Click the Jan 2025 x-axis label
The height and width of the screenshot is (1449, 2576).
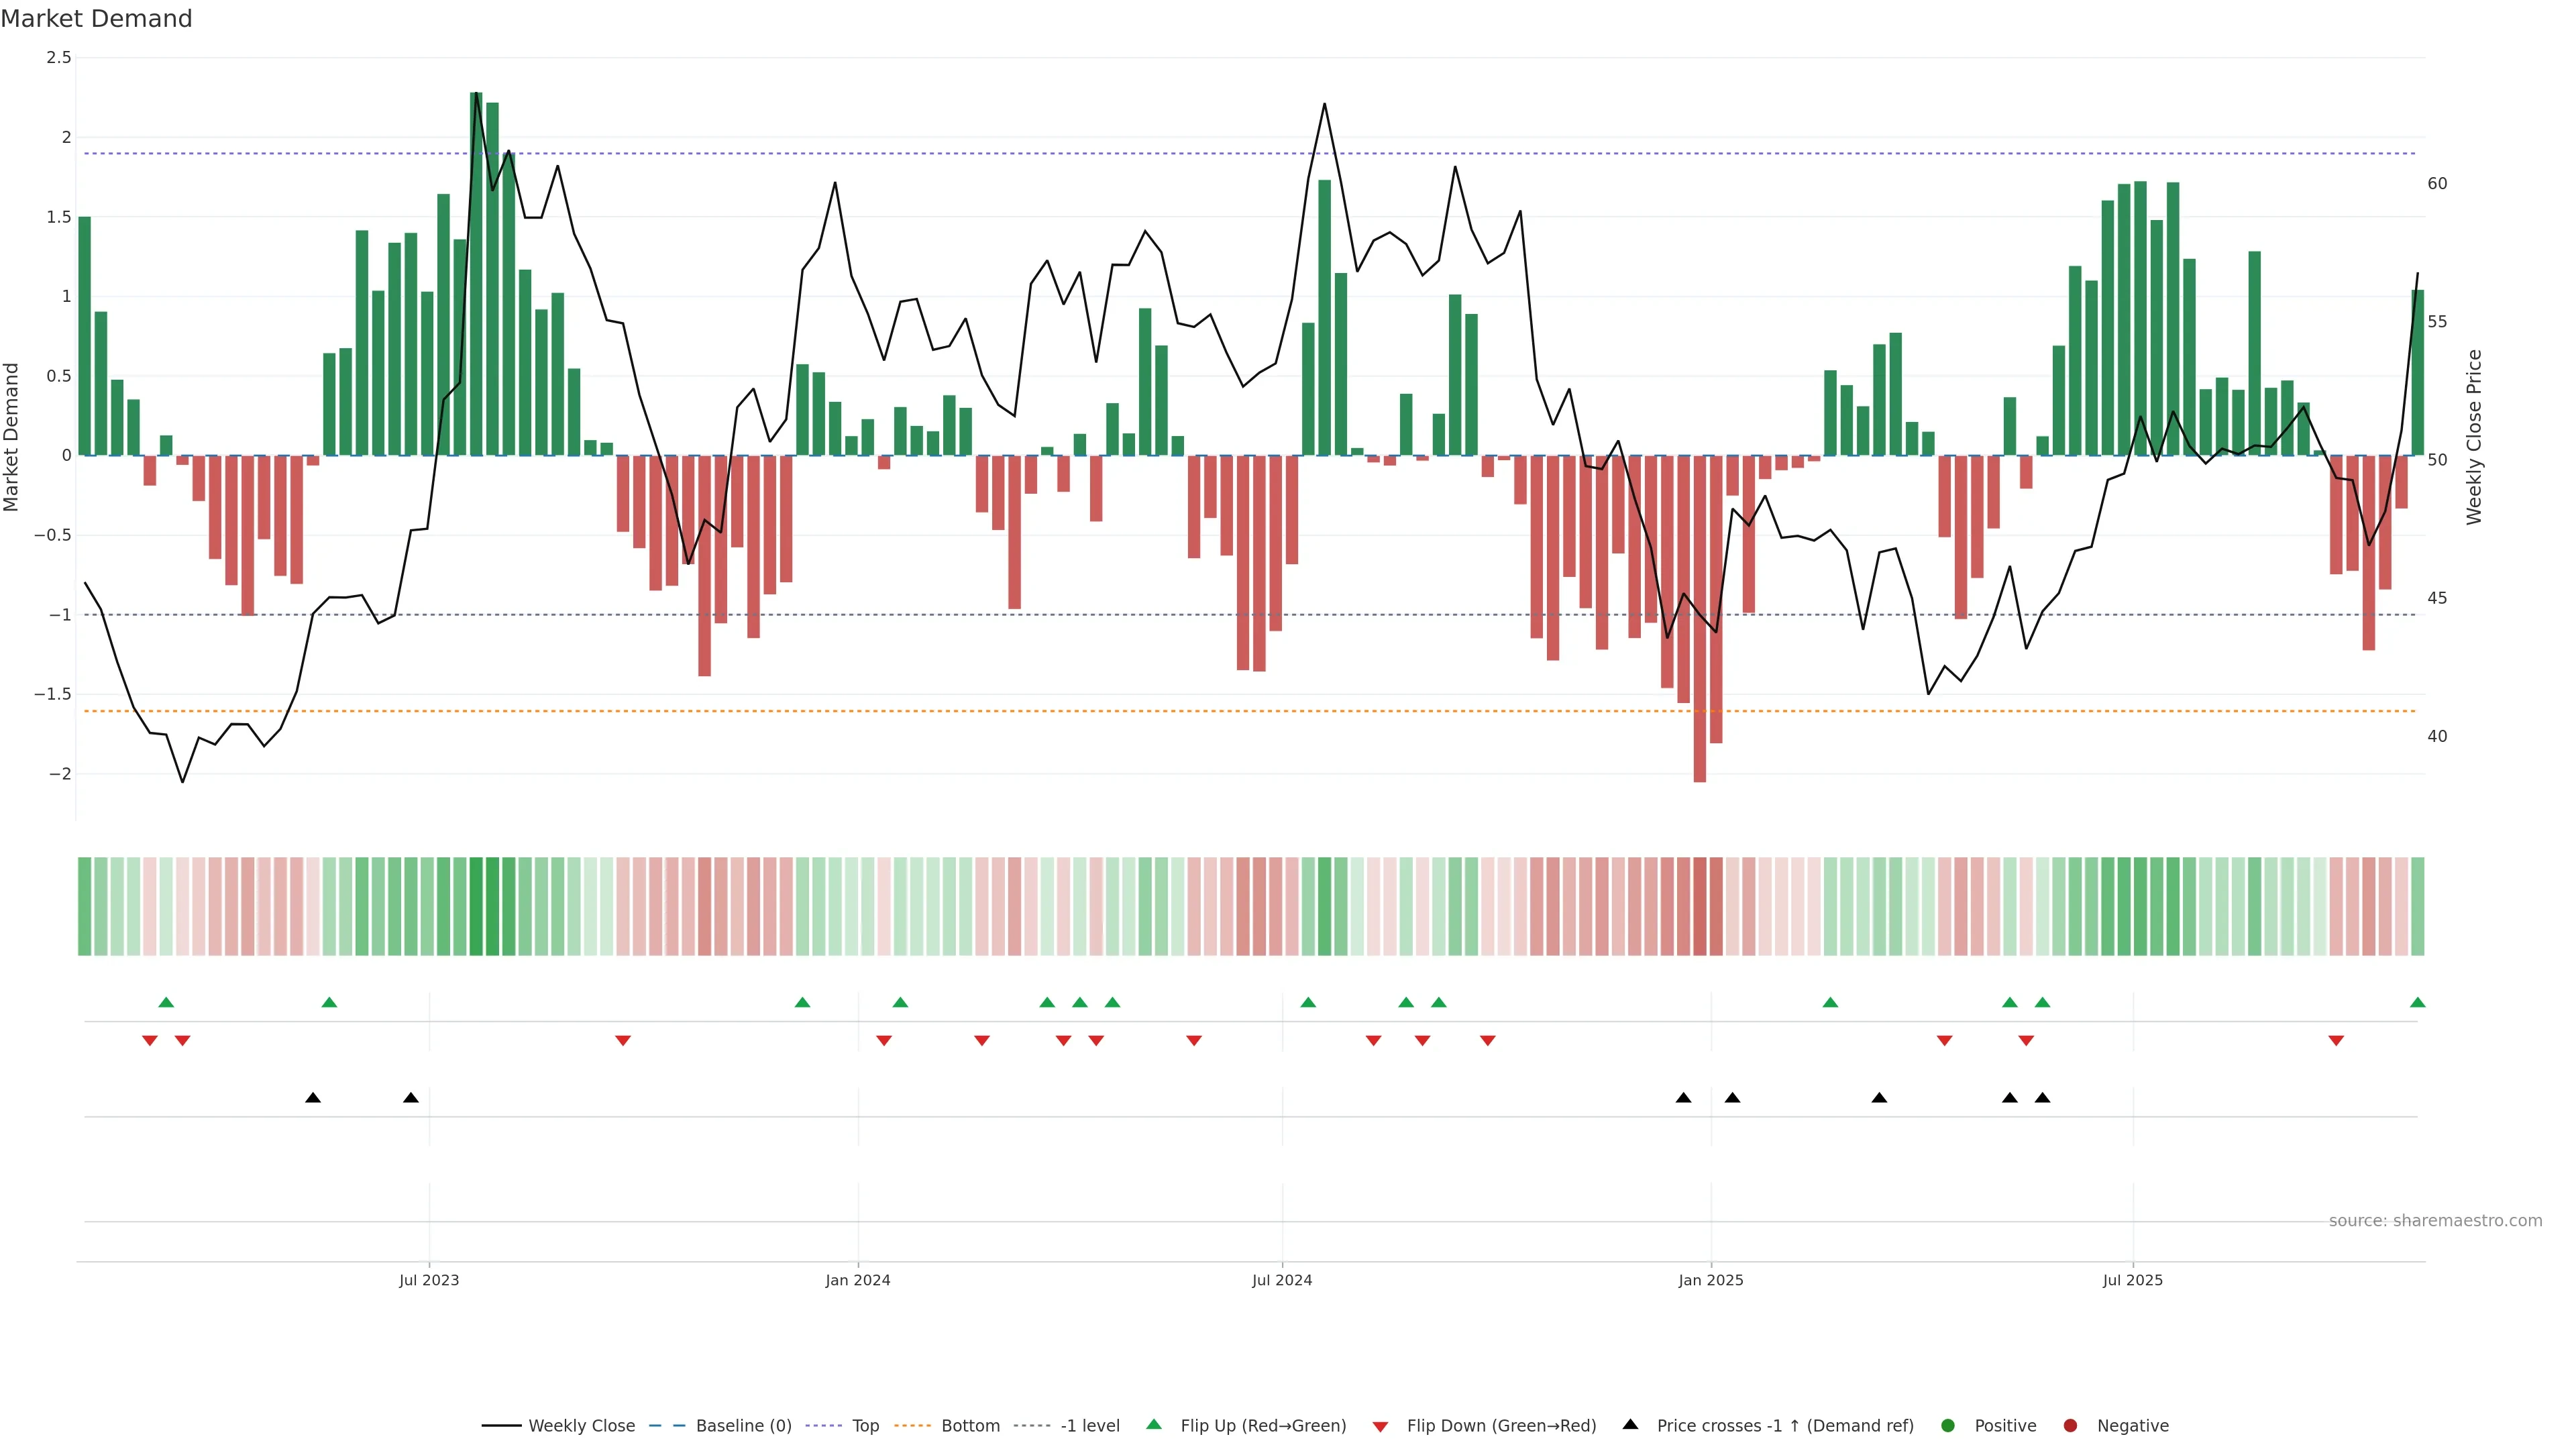click(1710, 1280)
